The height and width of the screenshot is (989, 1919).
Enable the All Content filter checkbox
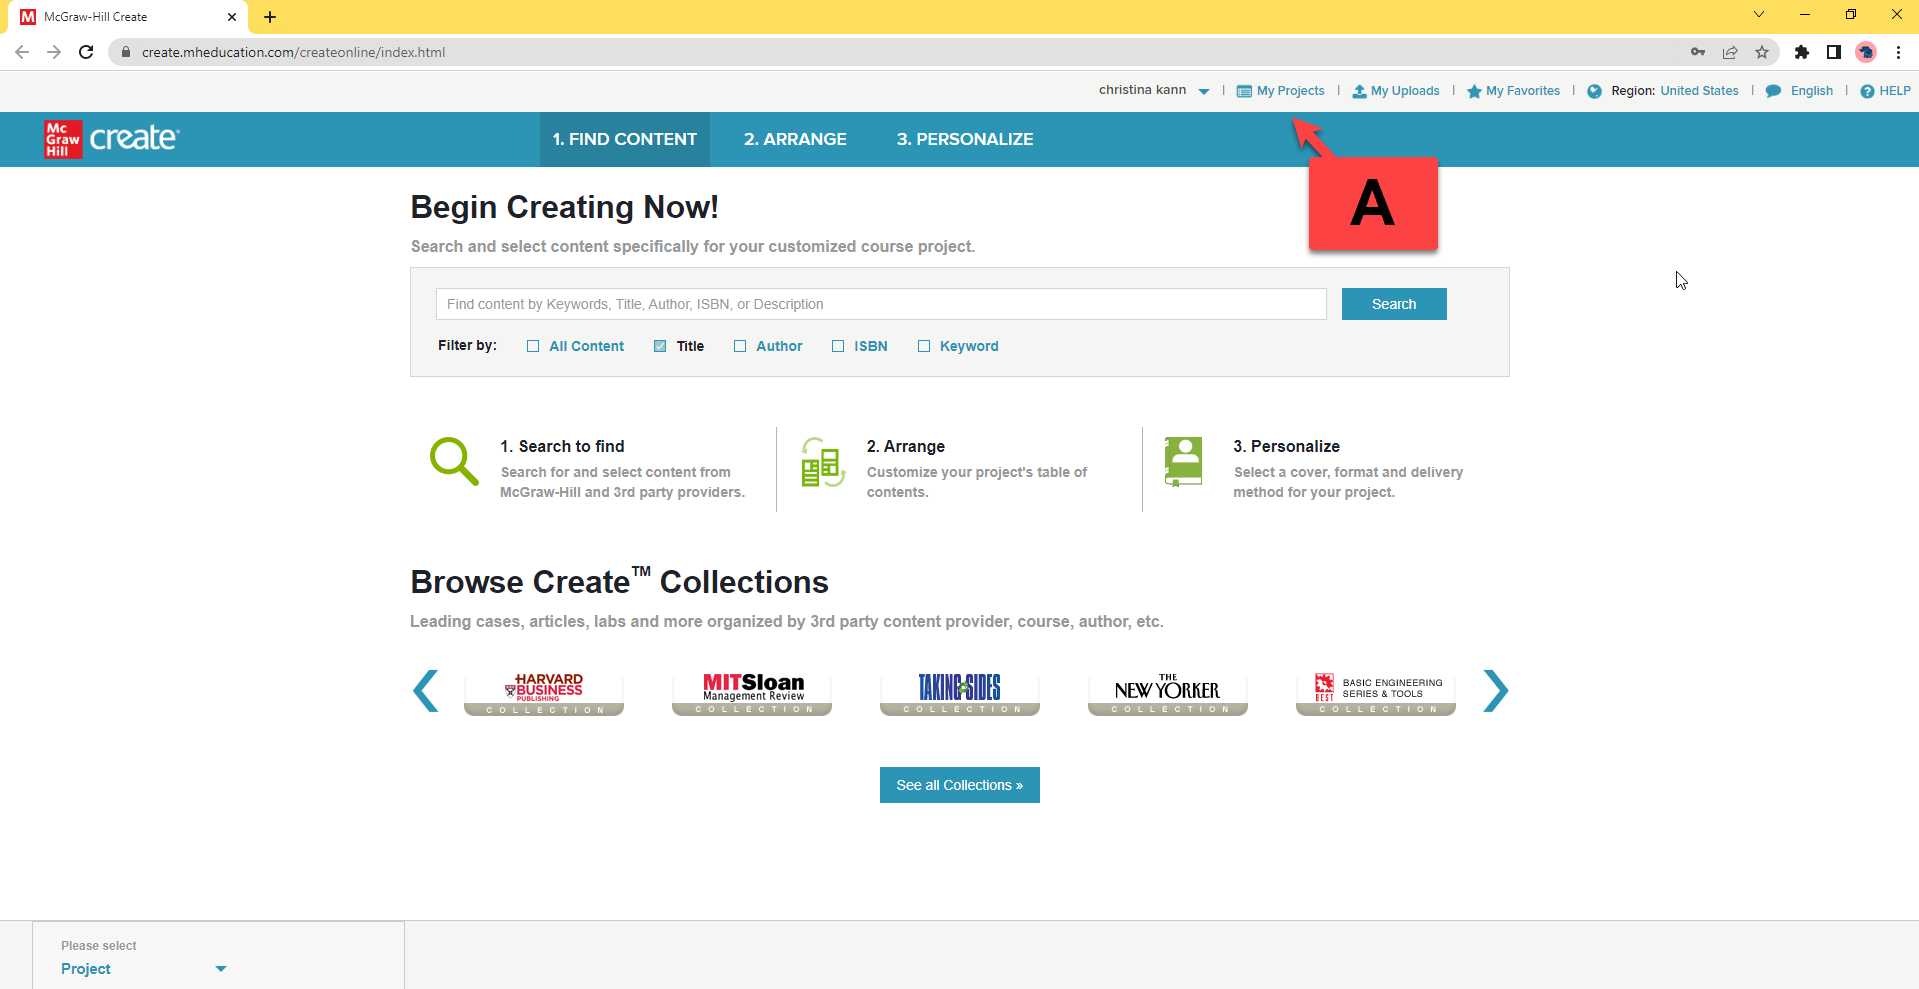tap(533, 346)
